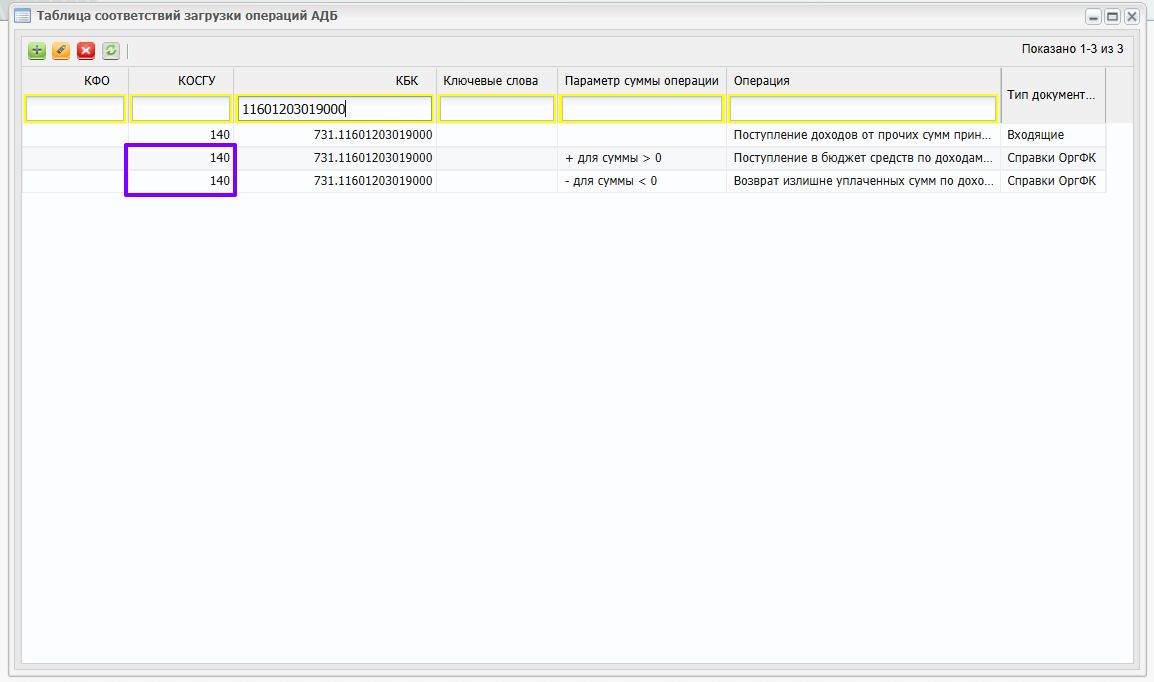Click the Входящие document type cell
Image resolution: width=1154 pixels, height=682 pixels.
click(x=1053, y=135)
